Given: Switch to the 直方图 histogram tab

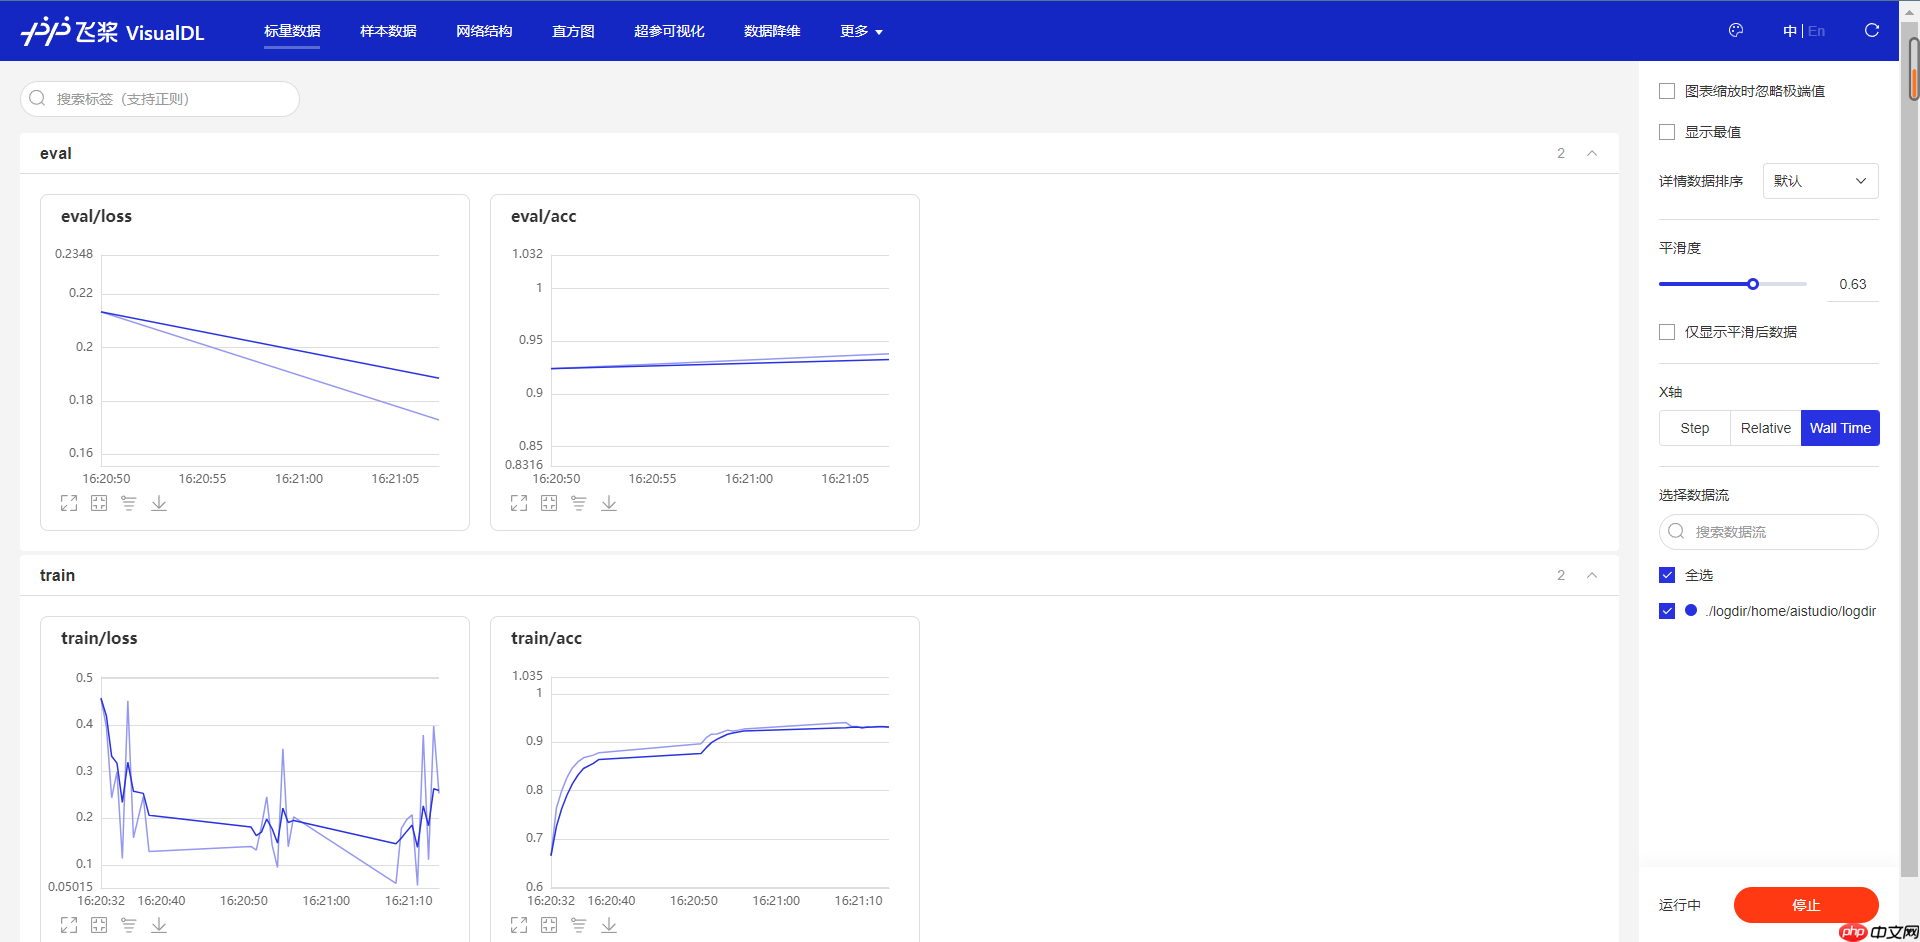Looking at the screenshot, I should pos(573,31).
